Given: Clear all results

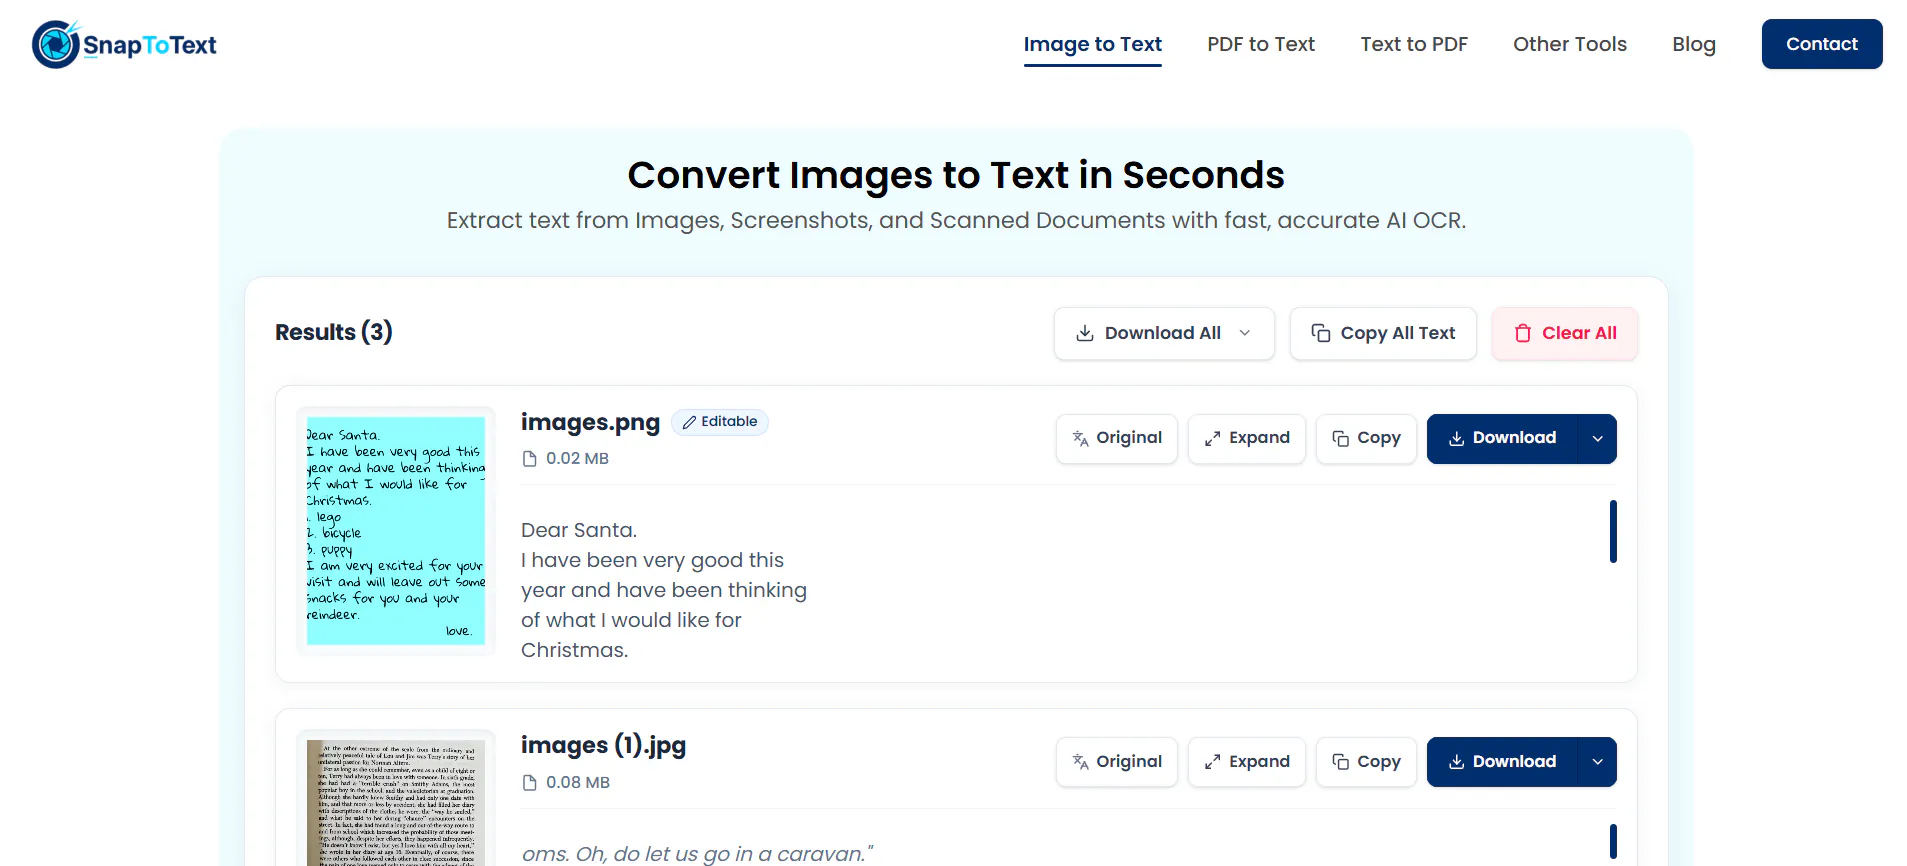Looking at the screenshot, I should 1564,333.
